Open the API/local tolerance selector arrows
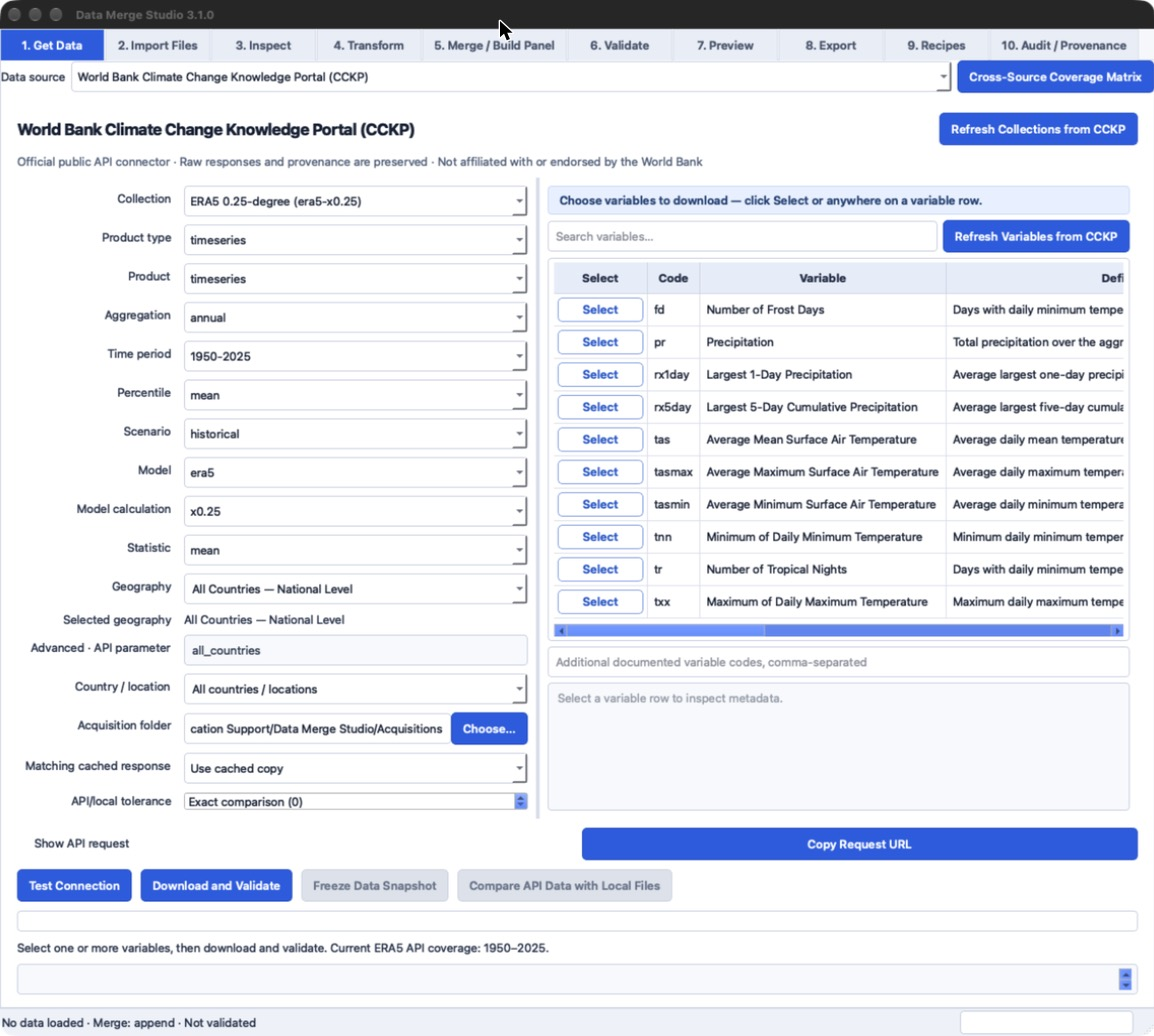1154x1036 pixels. click(x=520, y=801)
